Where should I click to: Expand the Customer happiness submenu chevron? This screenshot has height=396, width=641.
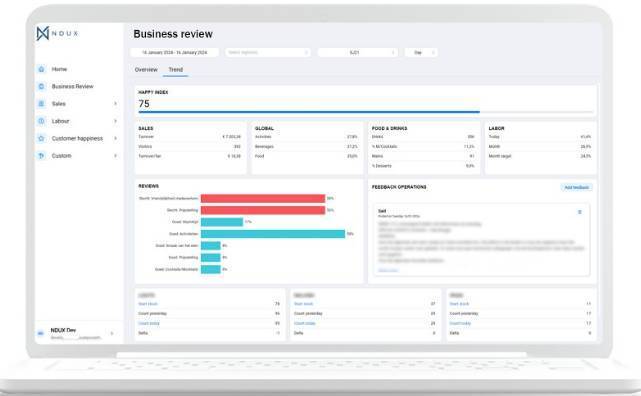coord(115,138)
